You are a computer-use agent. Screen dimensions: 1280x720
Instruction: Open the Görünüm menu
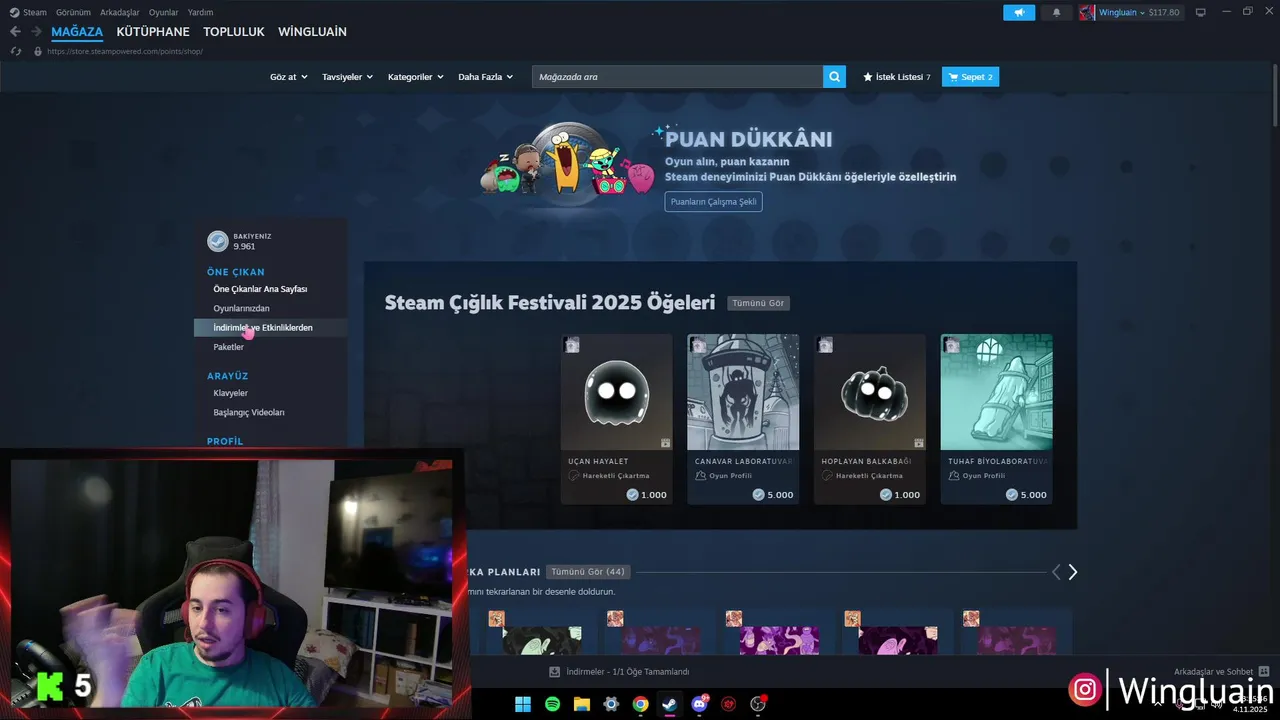(x=73, y=12)
